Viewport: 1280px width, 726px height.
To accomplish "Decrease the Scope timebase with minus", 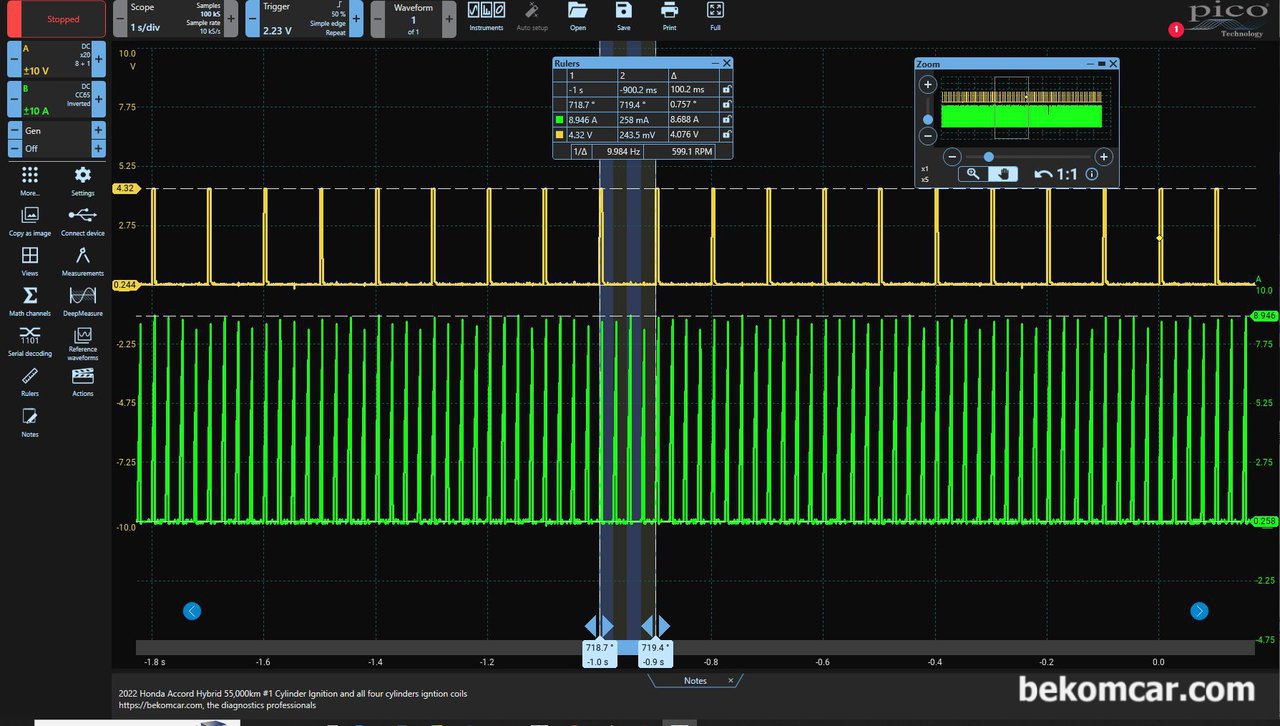I will tap(120, 19).
